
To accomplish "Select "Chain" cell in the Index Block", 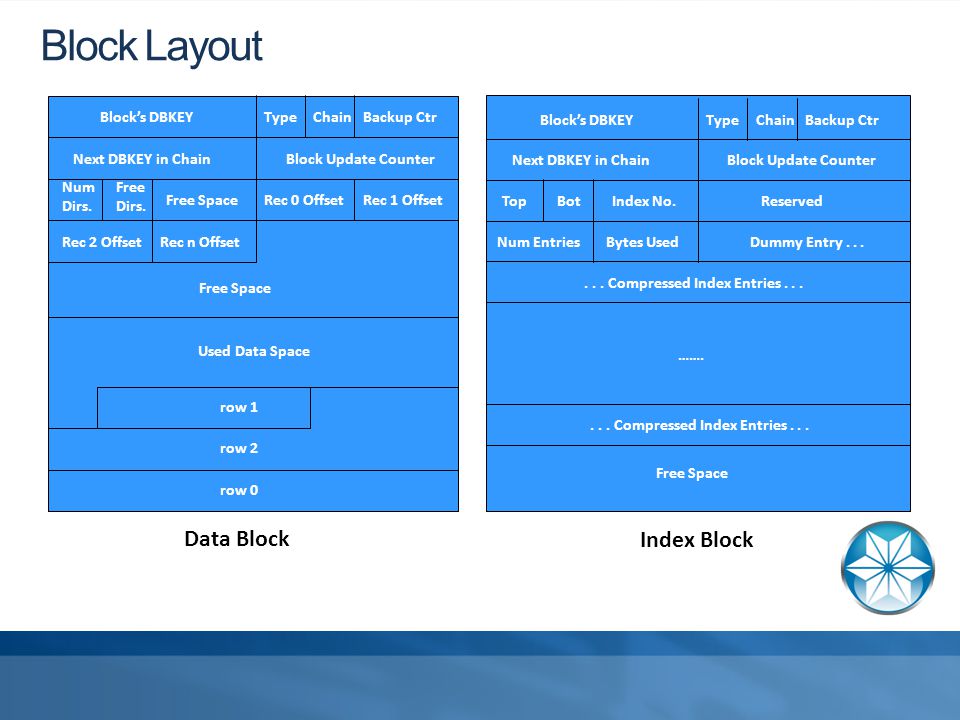I will click(x=773, y=118).
